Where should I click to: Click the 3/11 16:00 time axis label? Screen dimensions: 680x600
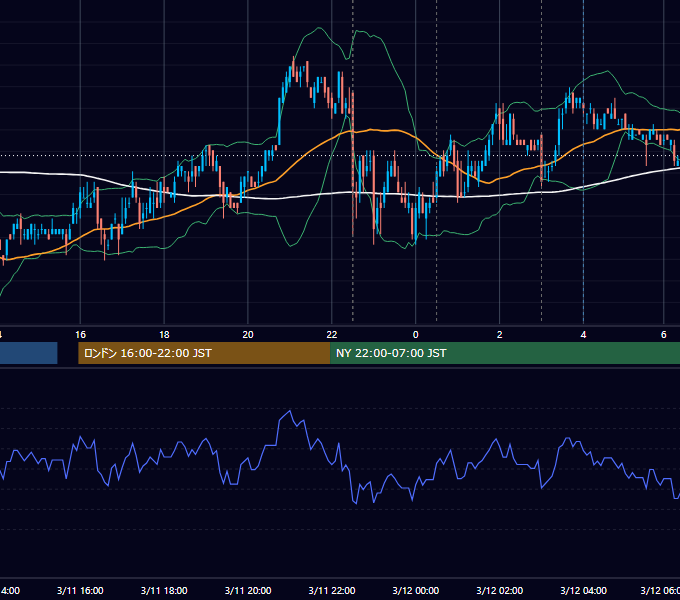[80, 590]
